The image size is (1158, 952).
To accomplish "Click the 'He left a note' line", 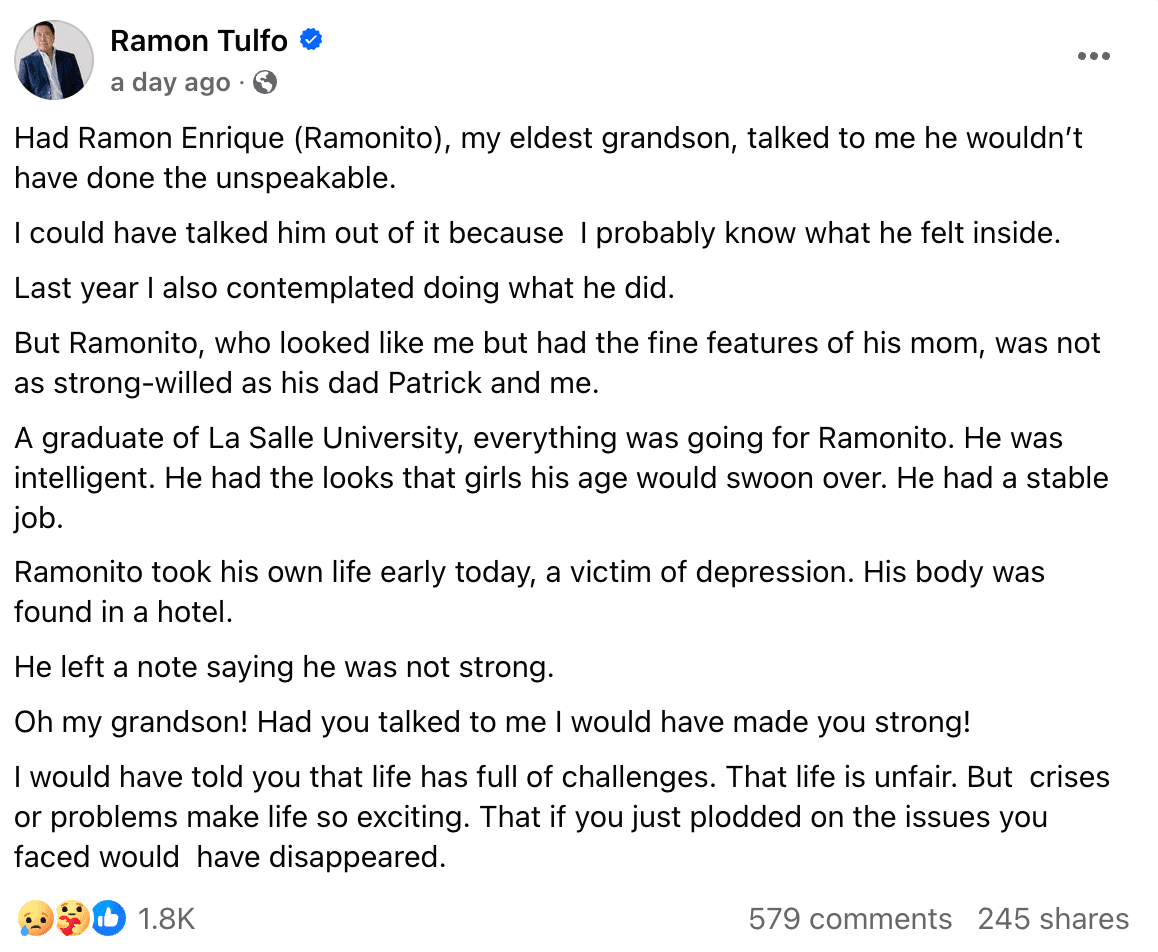I will 284,667.
